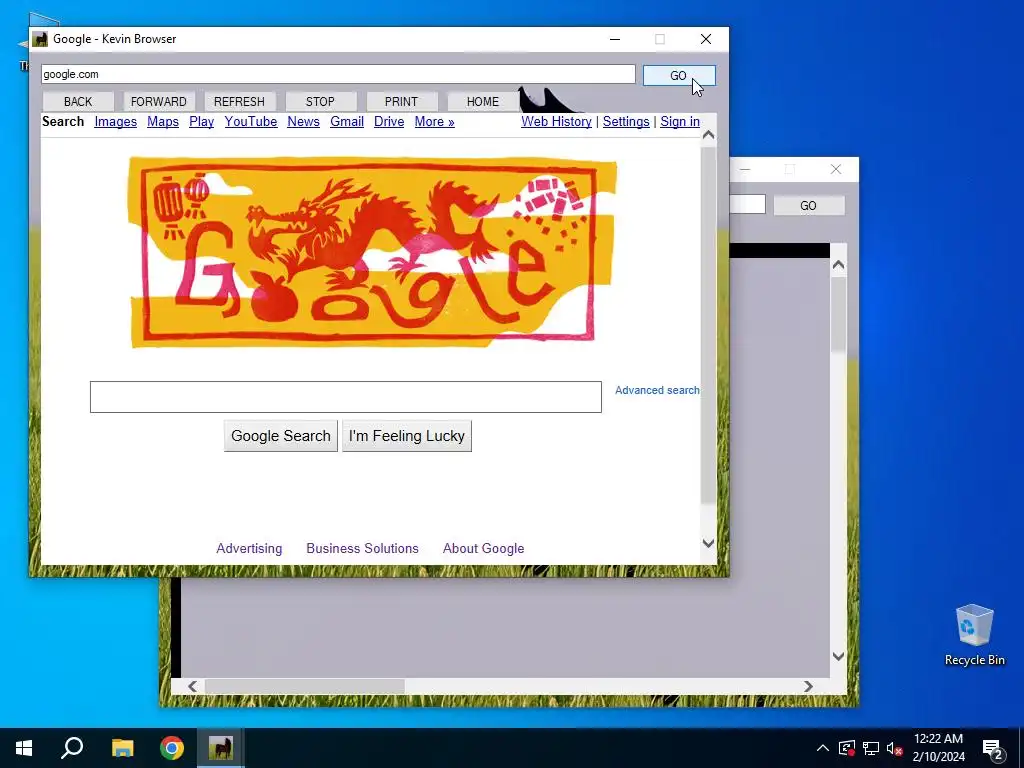
Task: Open the YouTube link
Action: click(251, 121)
